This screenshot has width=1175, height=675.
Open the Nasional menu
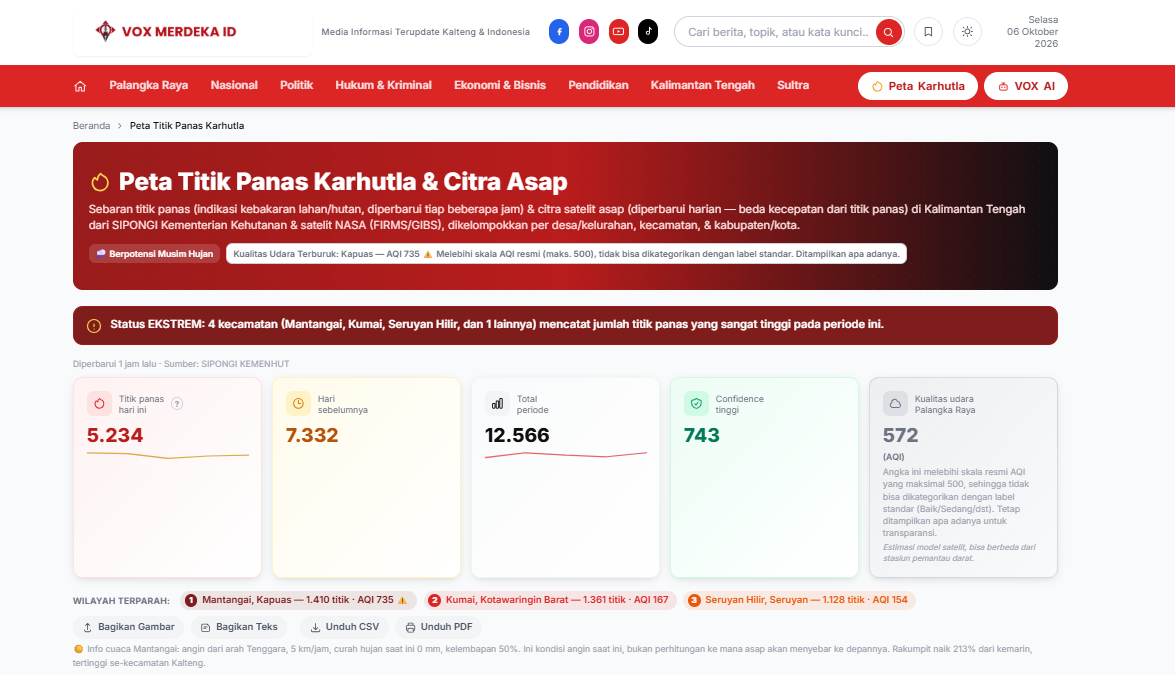[x=234, y=85]
